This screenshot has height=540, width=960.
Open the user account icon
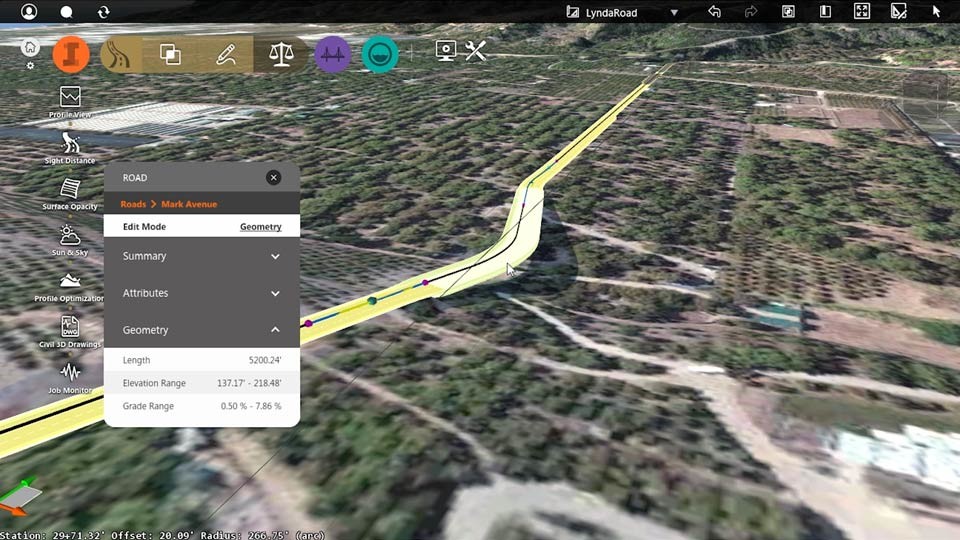coord(29,12)
